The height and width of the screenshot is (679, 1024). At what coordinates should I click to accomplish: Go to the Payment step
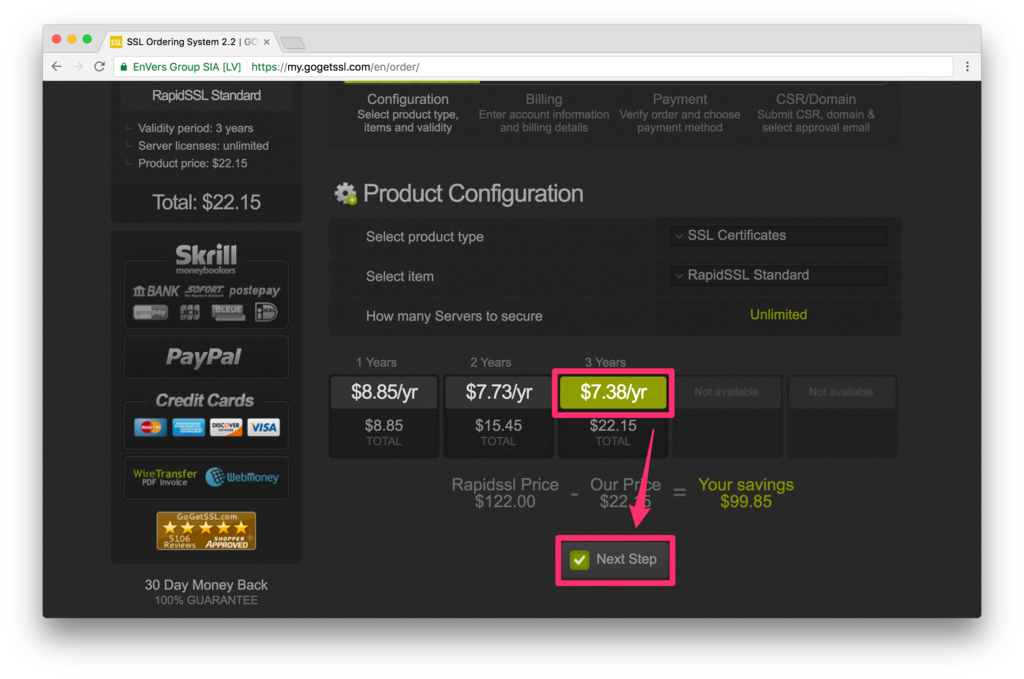point(680,112)
